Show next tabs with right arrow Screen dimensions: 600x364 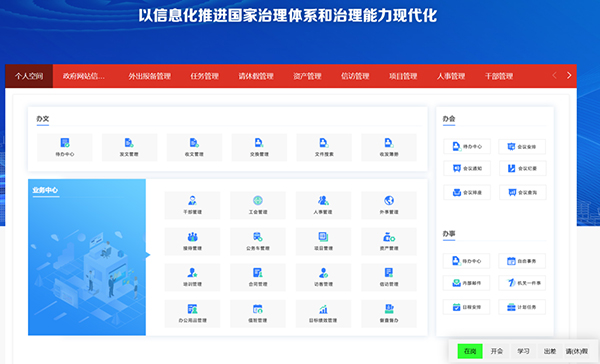[569, 75]
